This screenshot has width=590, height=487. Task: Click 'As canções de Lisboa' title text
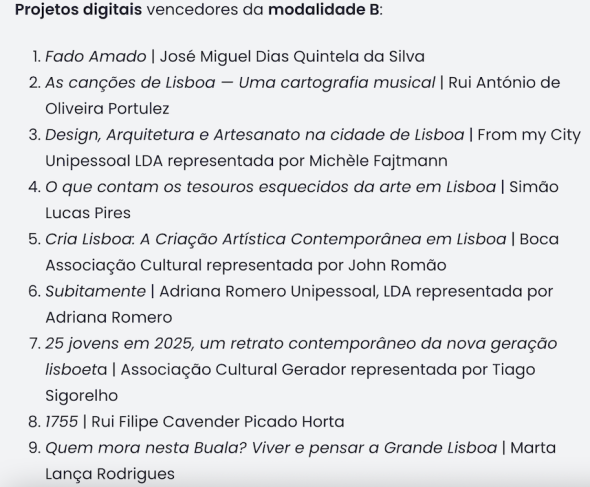click(130, 83)
